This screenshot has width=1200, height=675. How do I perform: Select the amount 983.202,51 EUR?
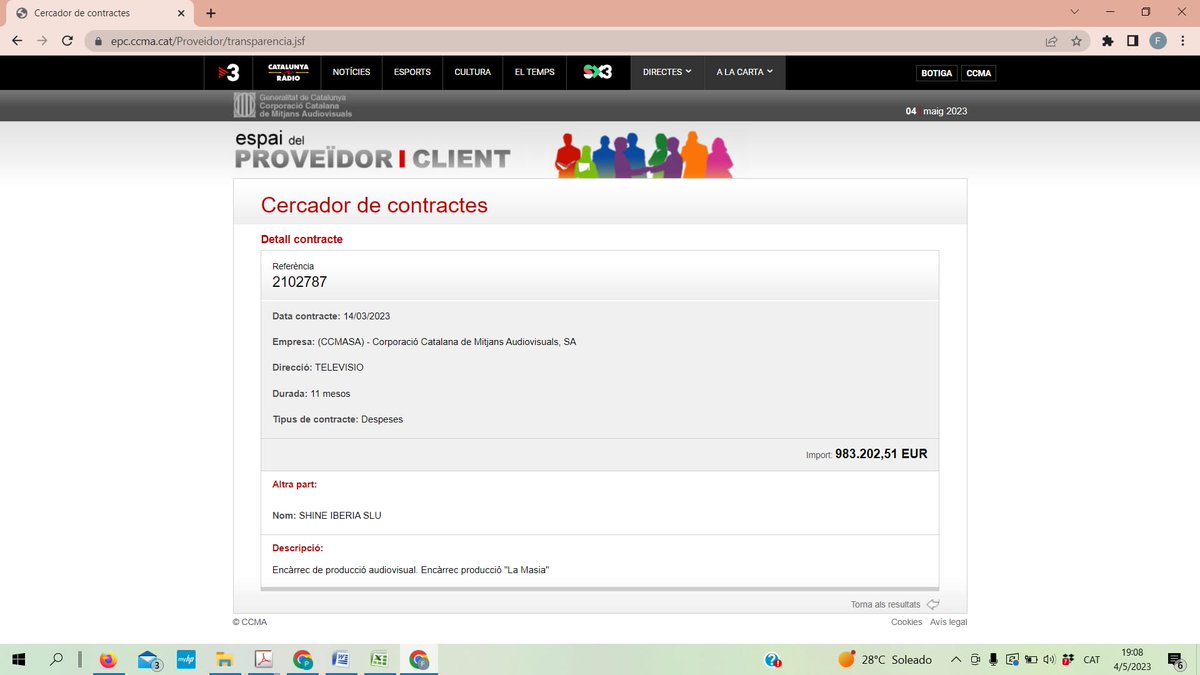pyautogui.click(x=881, y=454)
